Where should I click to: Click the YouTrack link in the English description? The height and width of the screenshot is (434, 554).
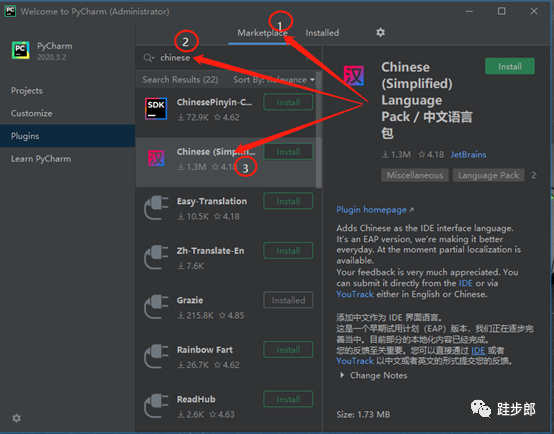pos(355,294)
